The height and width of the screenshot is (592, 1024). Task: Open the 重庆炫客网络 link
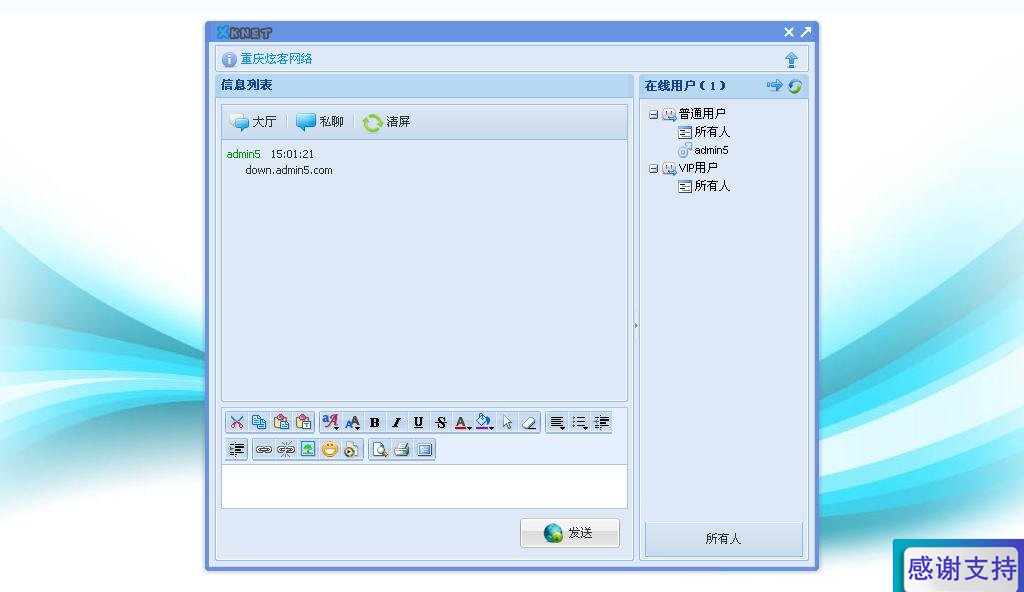276,59
